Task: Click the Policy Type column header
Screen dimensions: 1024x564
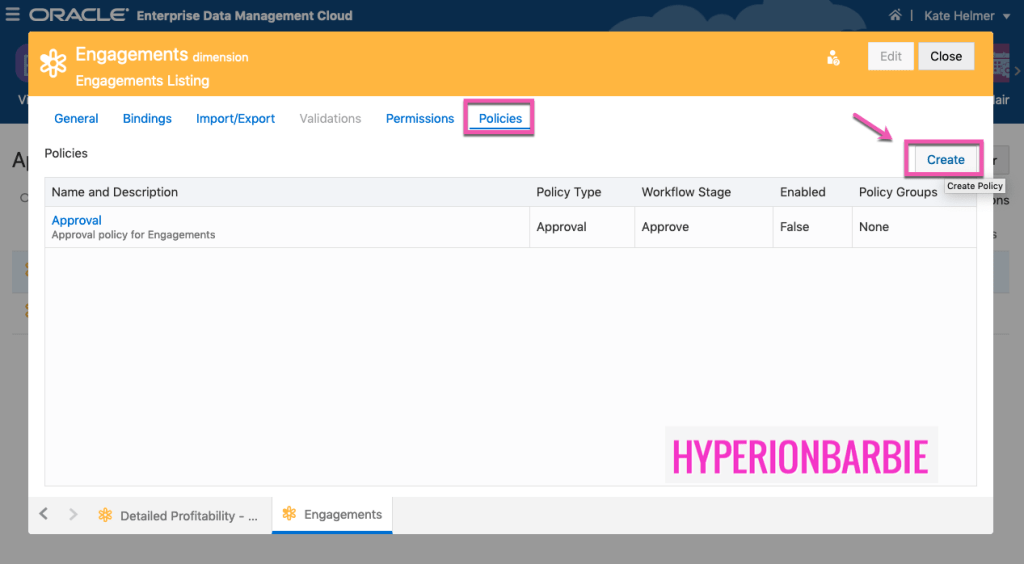Action: [568, 192]
